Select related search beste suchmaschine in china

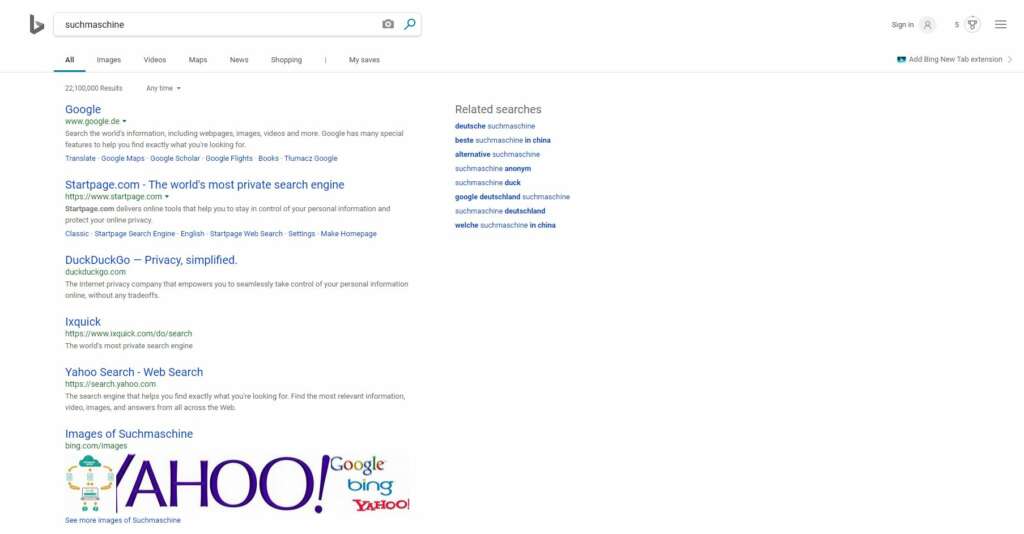point(503,140)
